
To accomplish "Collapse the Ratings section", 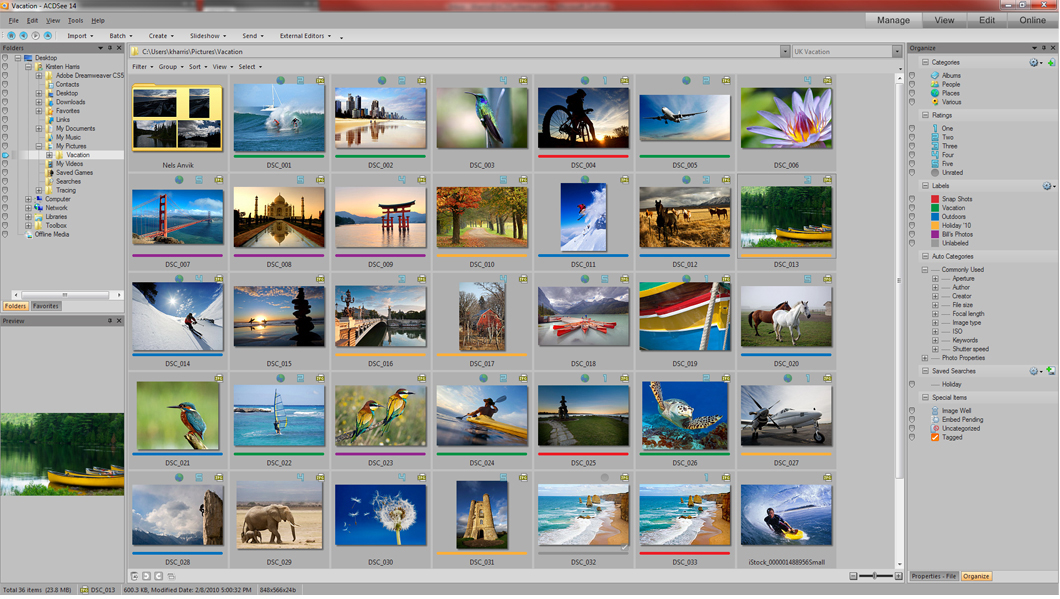I will pyautogui.click(x=925, y=115).
